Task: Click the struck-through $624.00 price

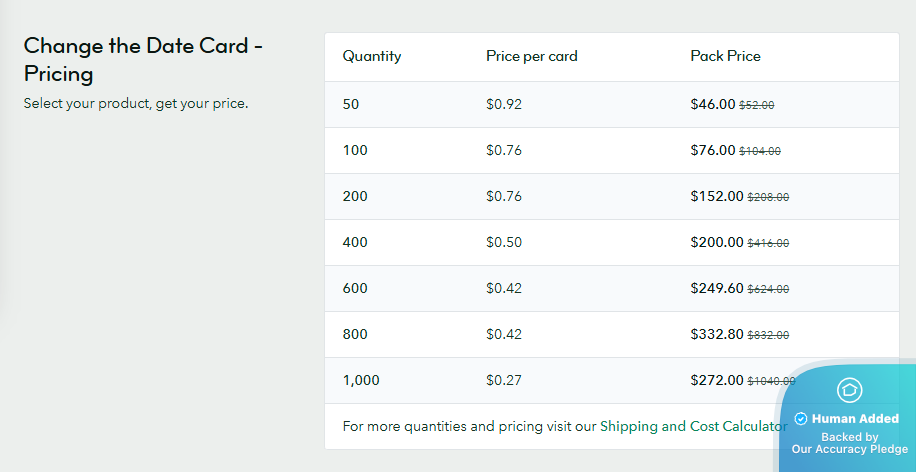Action: point(768,289)
